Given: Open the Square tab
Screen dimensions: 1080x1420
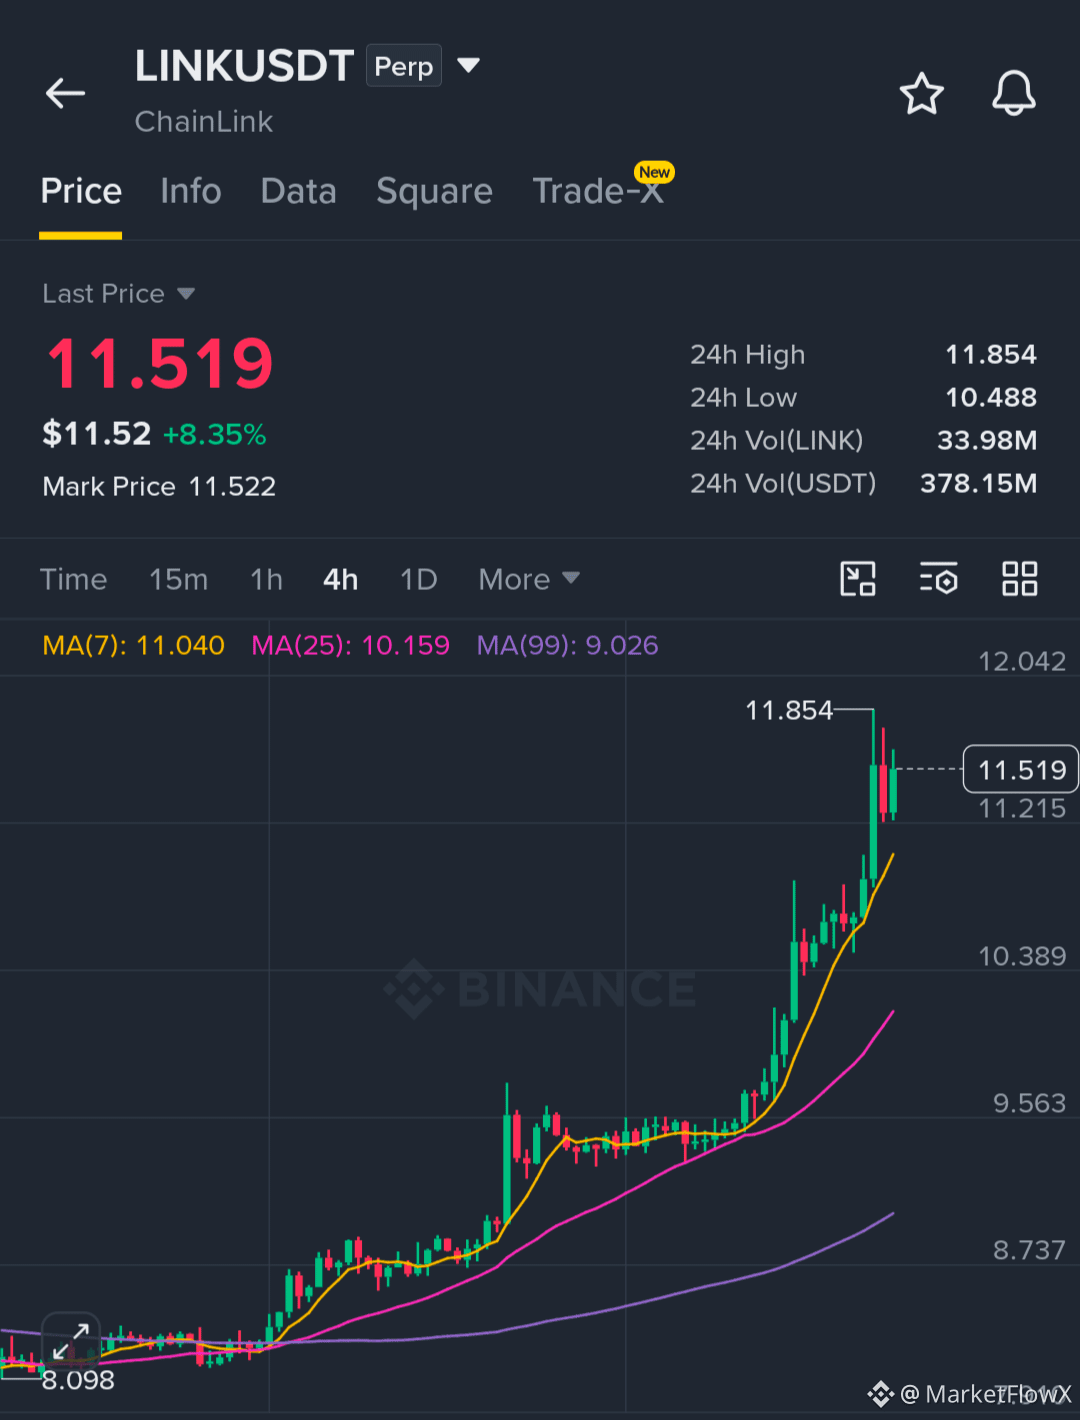Looking at the screenshot, I should pos(434,191).
